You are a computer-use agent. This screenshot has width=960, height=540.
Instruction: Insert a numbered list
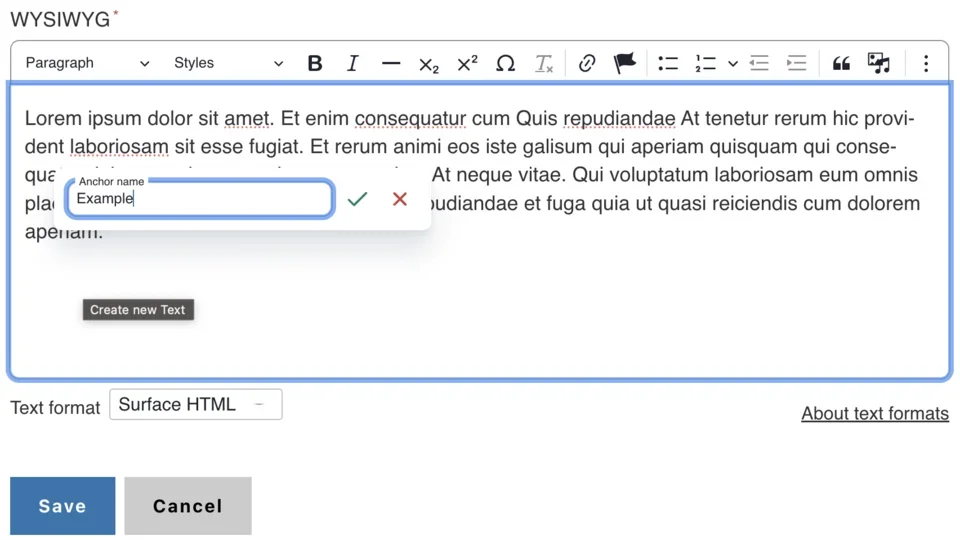pos(706,63)
